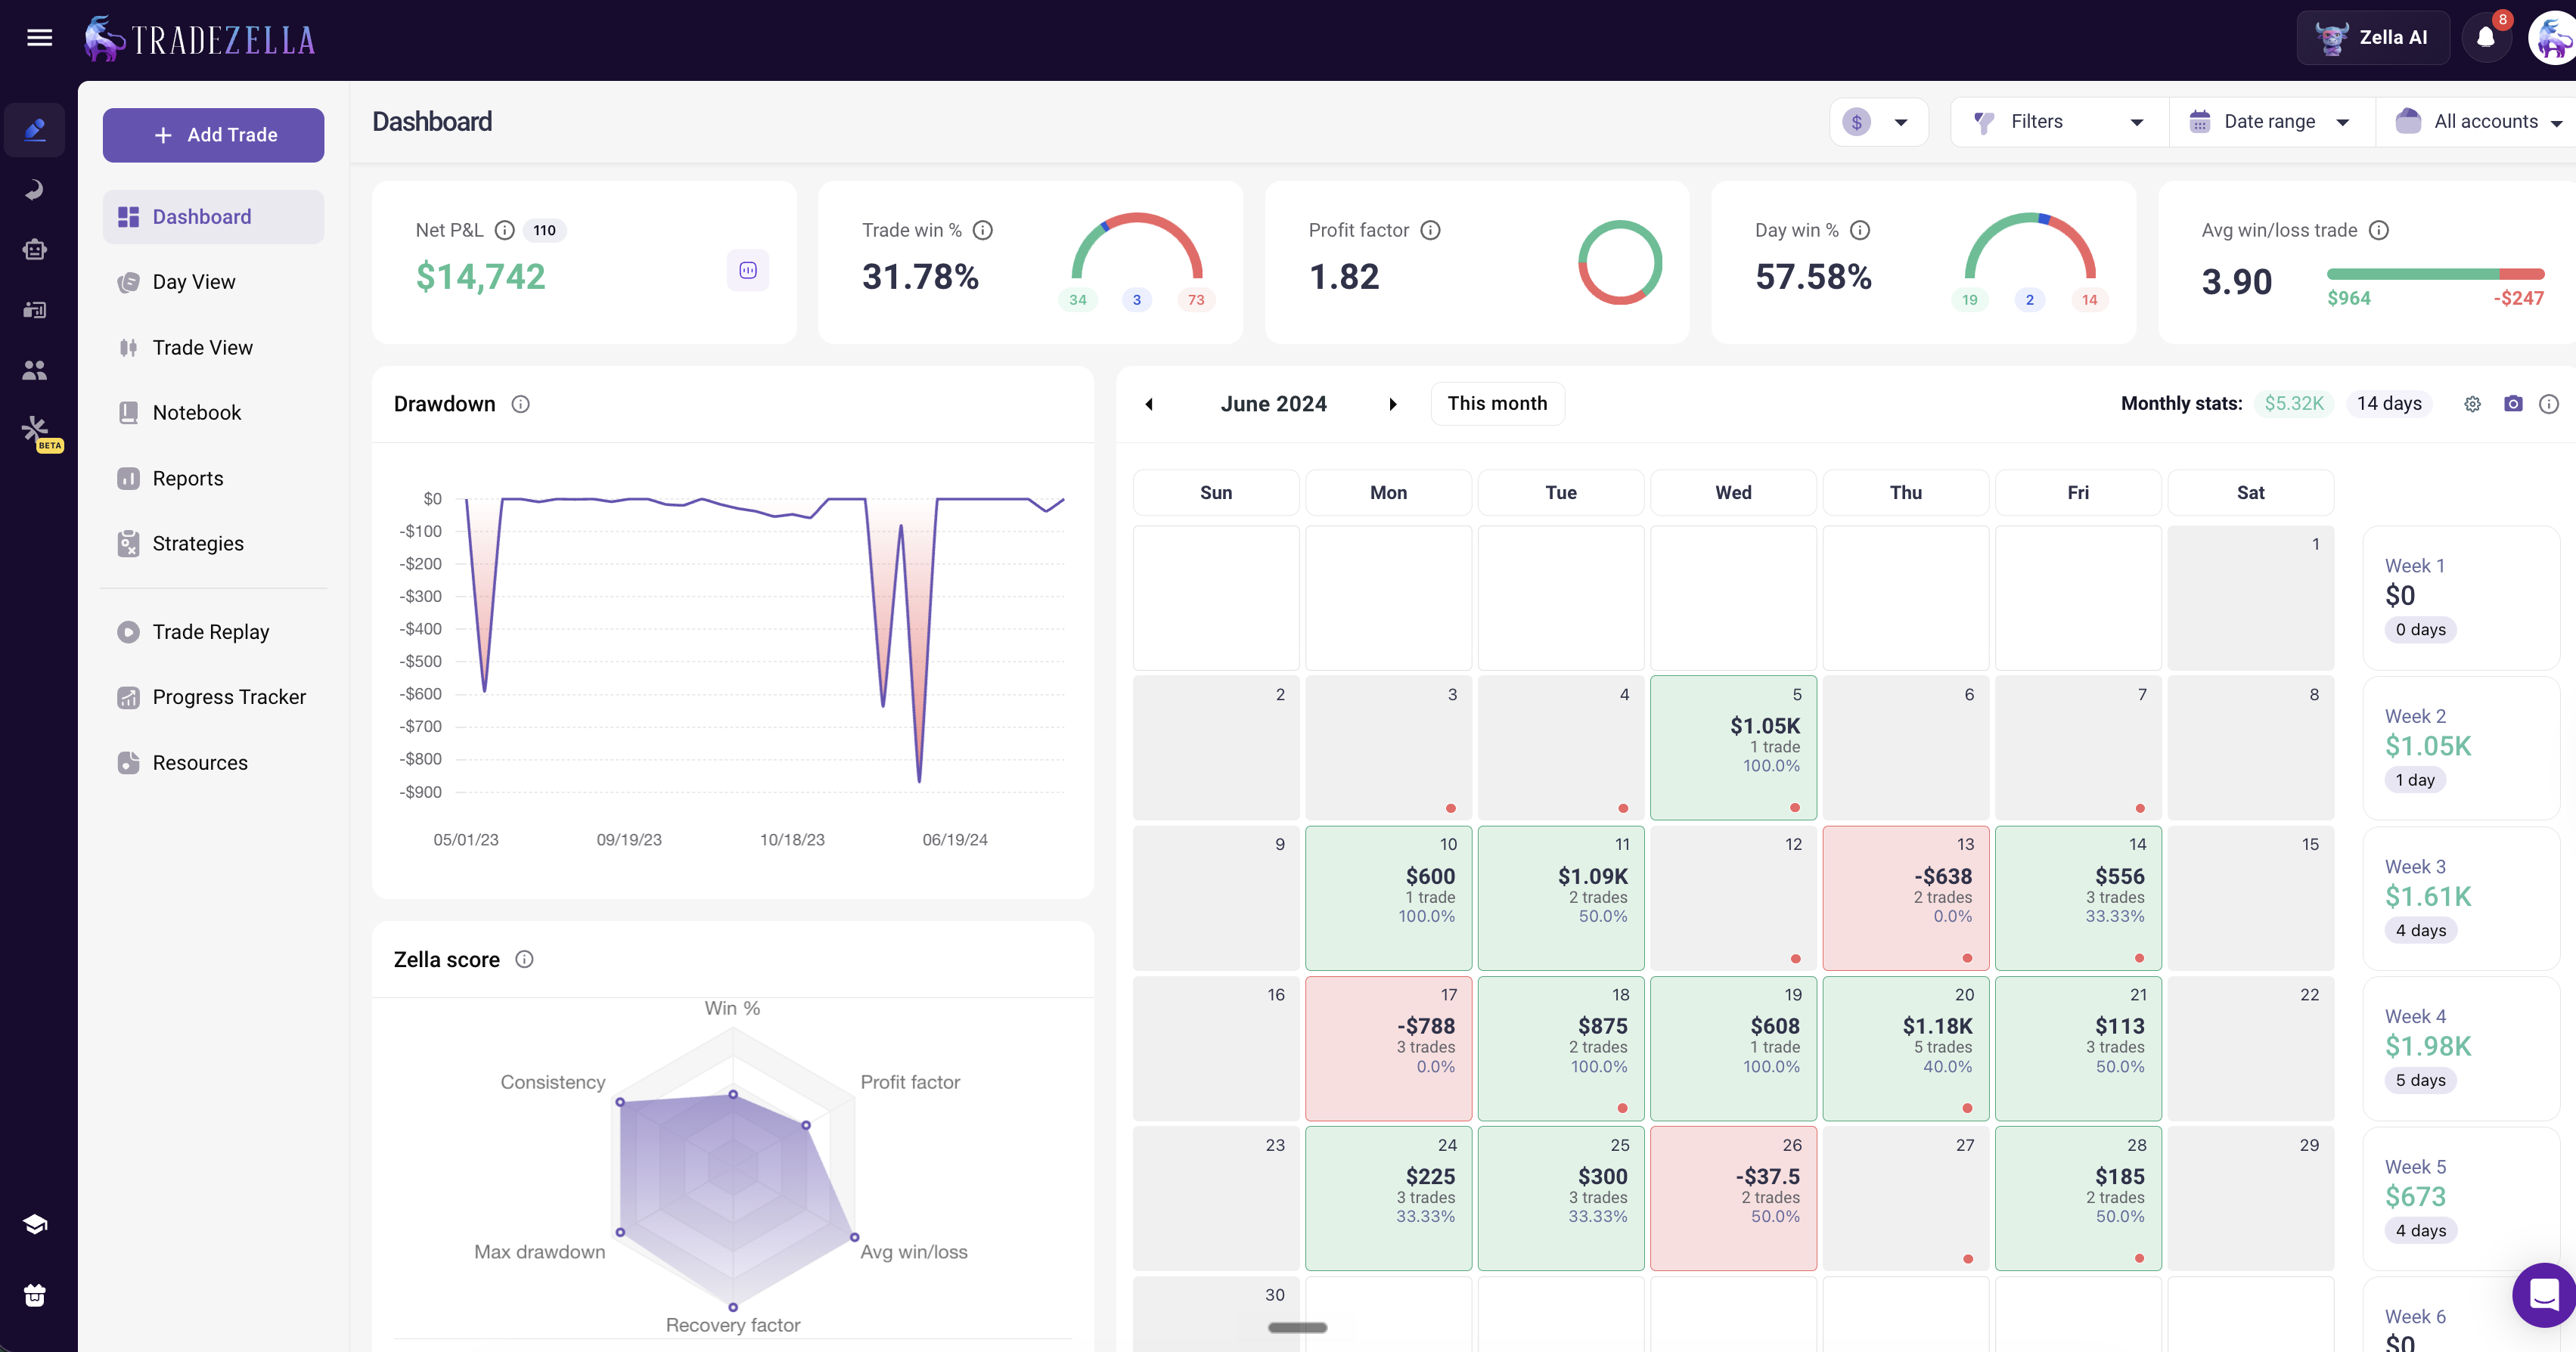Expand the Filters dropdown
Image resolution: width=2576 pixels, height=1352 pixels.
(2060, 122)
